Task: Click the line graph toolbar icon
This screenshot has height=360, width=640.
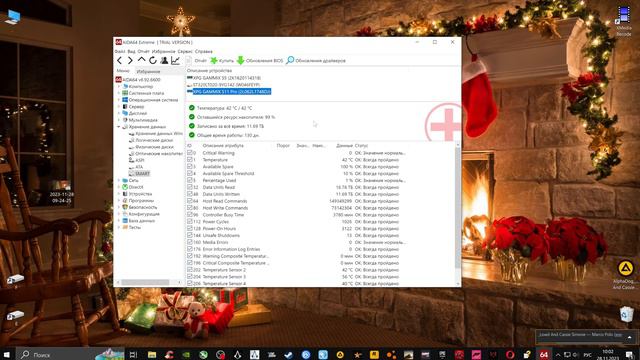Action: [175, 60]
